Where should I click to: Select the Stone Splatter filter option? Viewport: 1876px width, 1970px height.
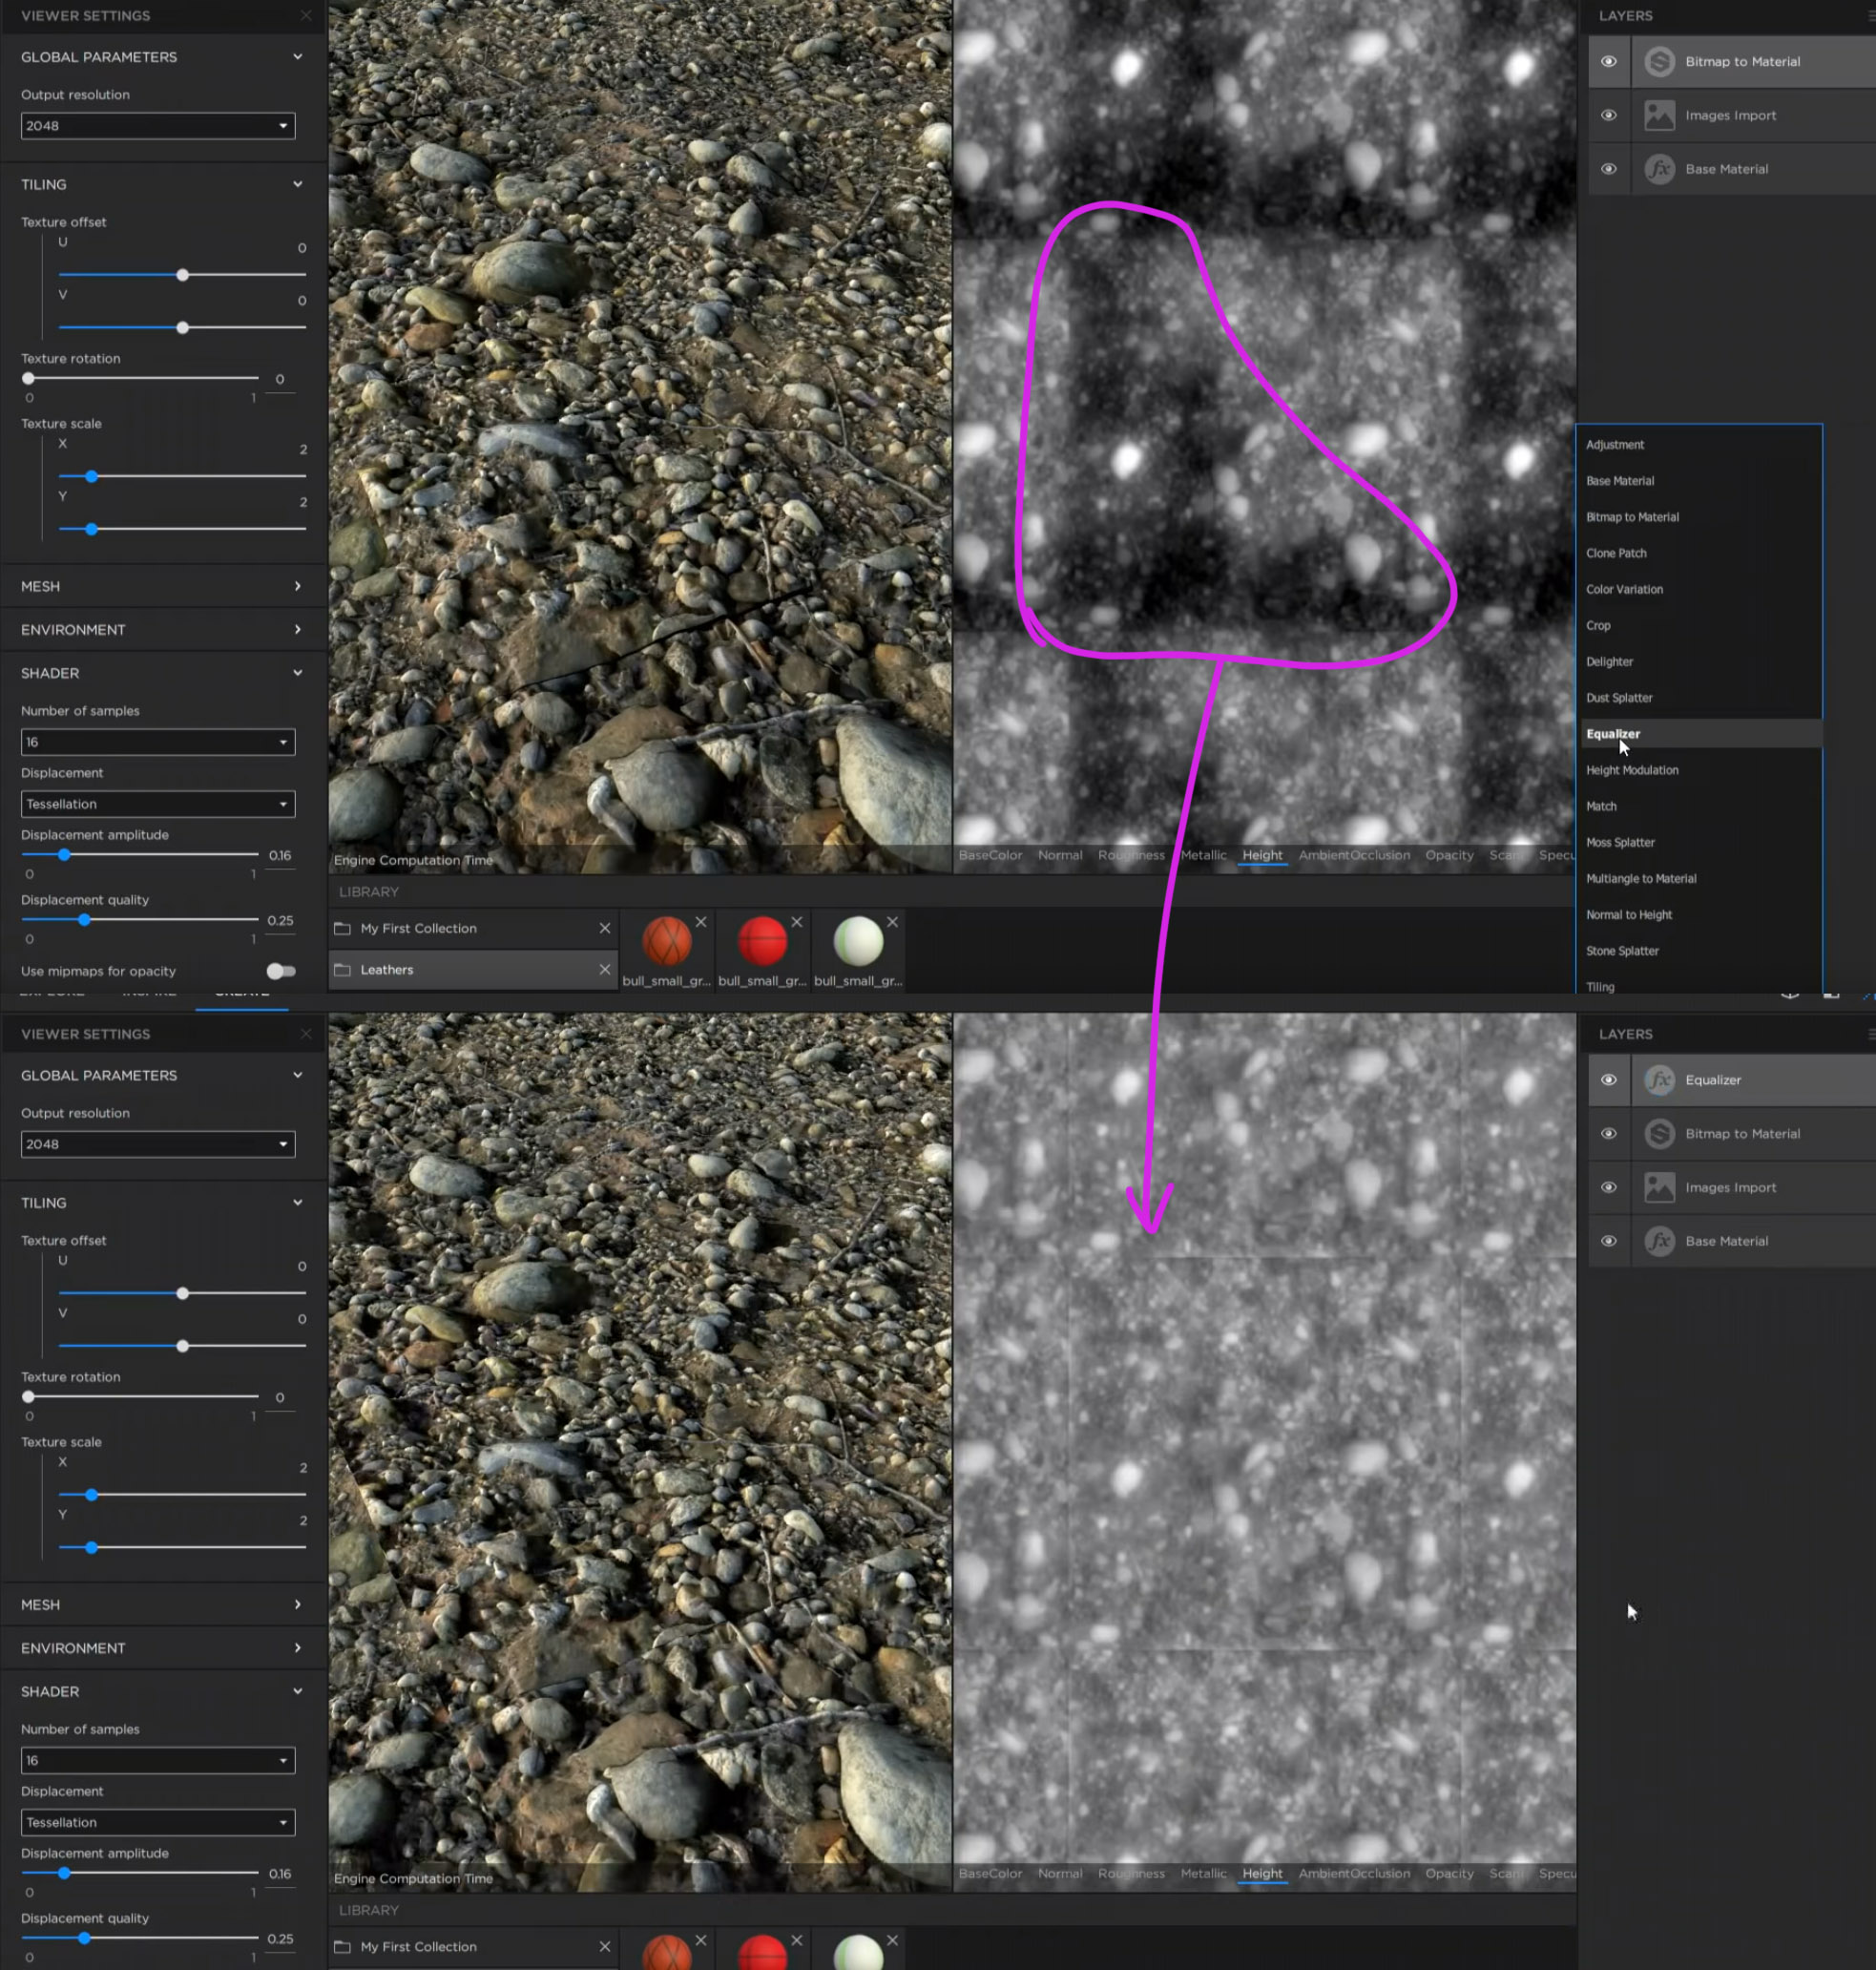[x=1621, y=950]
